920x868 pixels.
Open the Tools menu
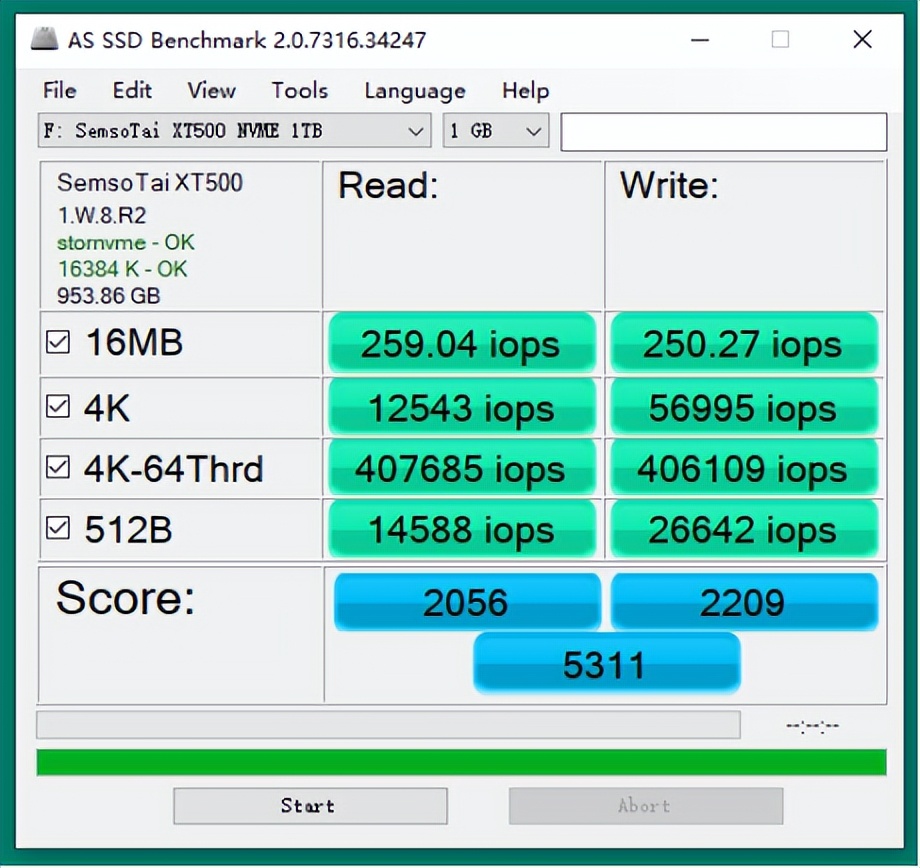[299, 91]
